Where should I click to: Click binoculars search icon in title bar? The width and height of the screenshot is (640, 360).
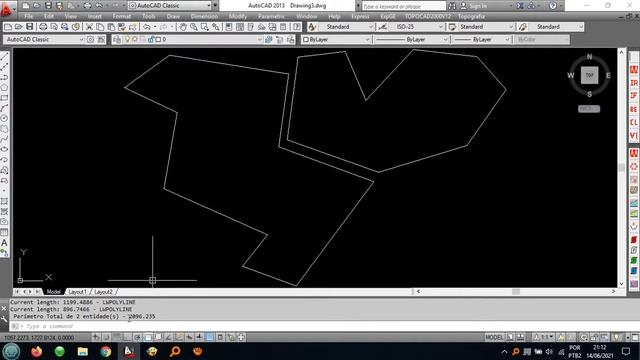click(x=452, y=6)
